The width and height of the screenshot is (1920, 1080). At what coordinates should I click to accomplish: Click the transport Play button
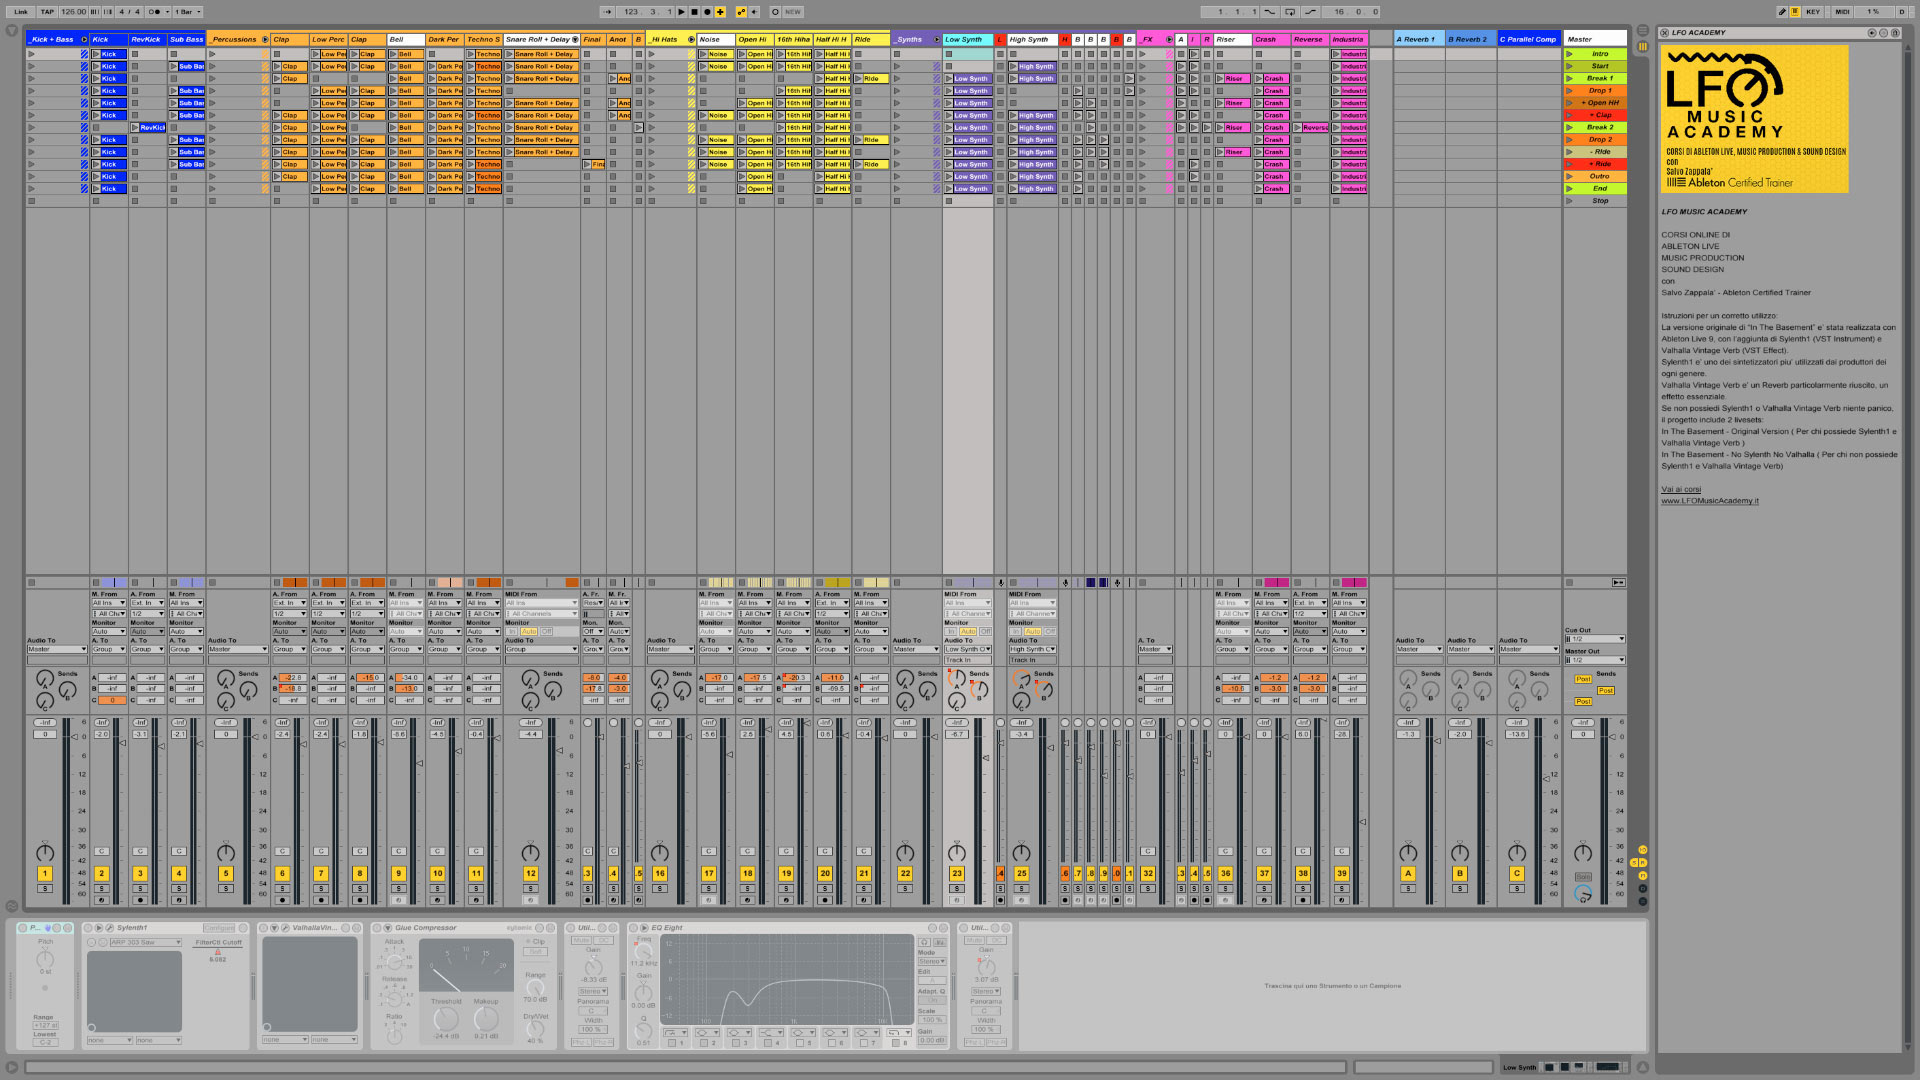point(682,12)
